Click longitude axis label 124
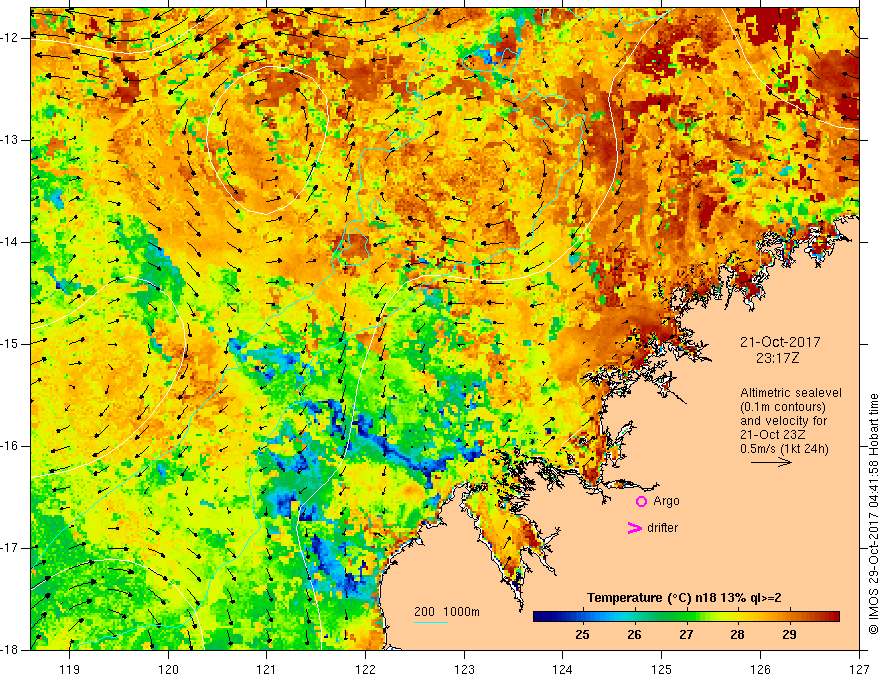This screenshot has width=880, height=680. tap(563, 669)
